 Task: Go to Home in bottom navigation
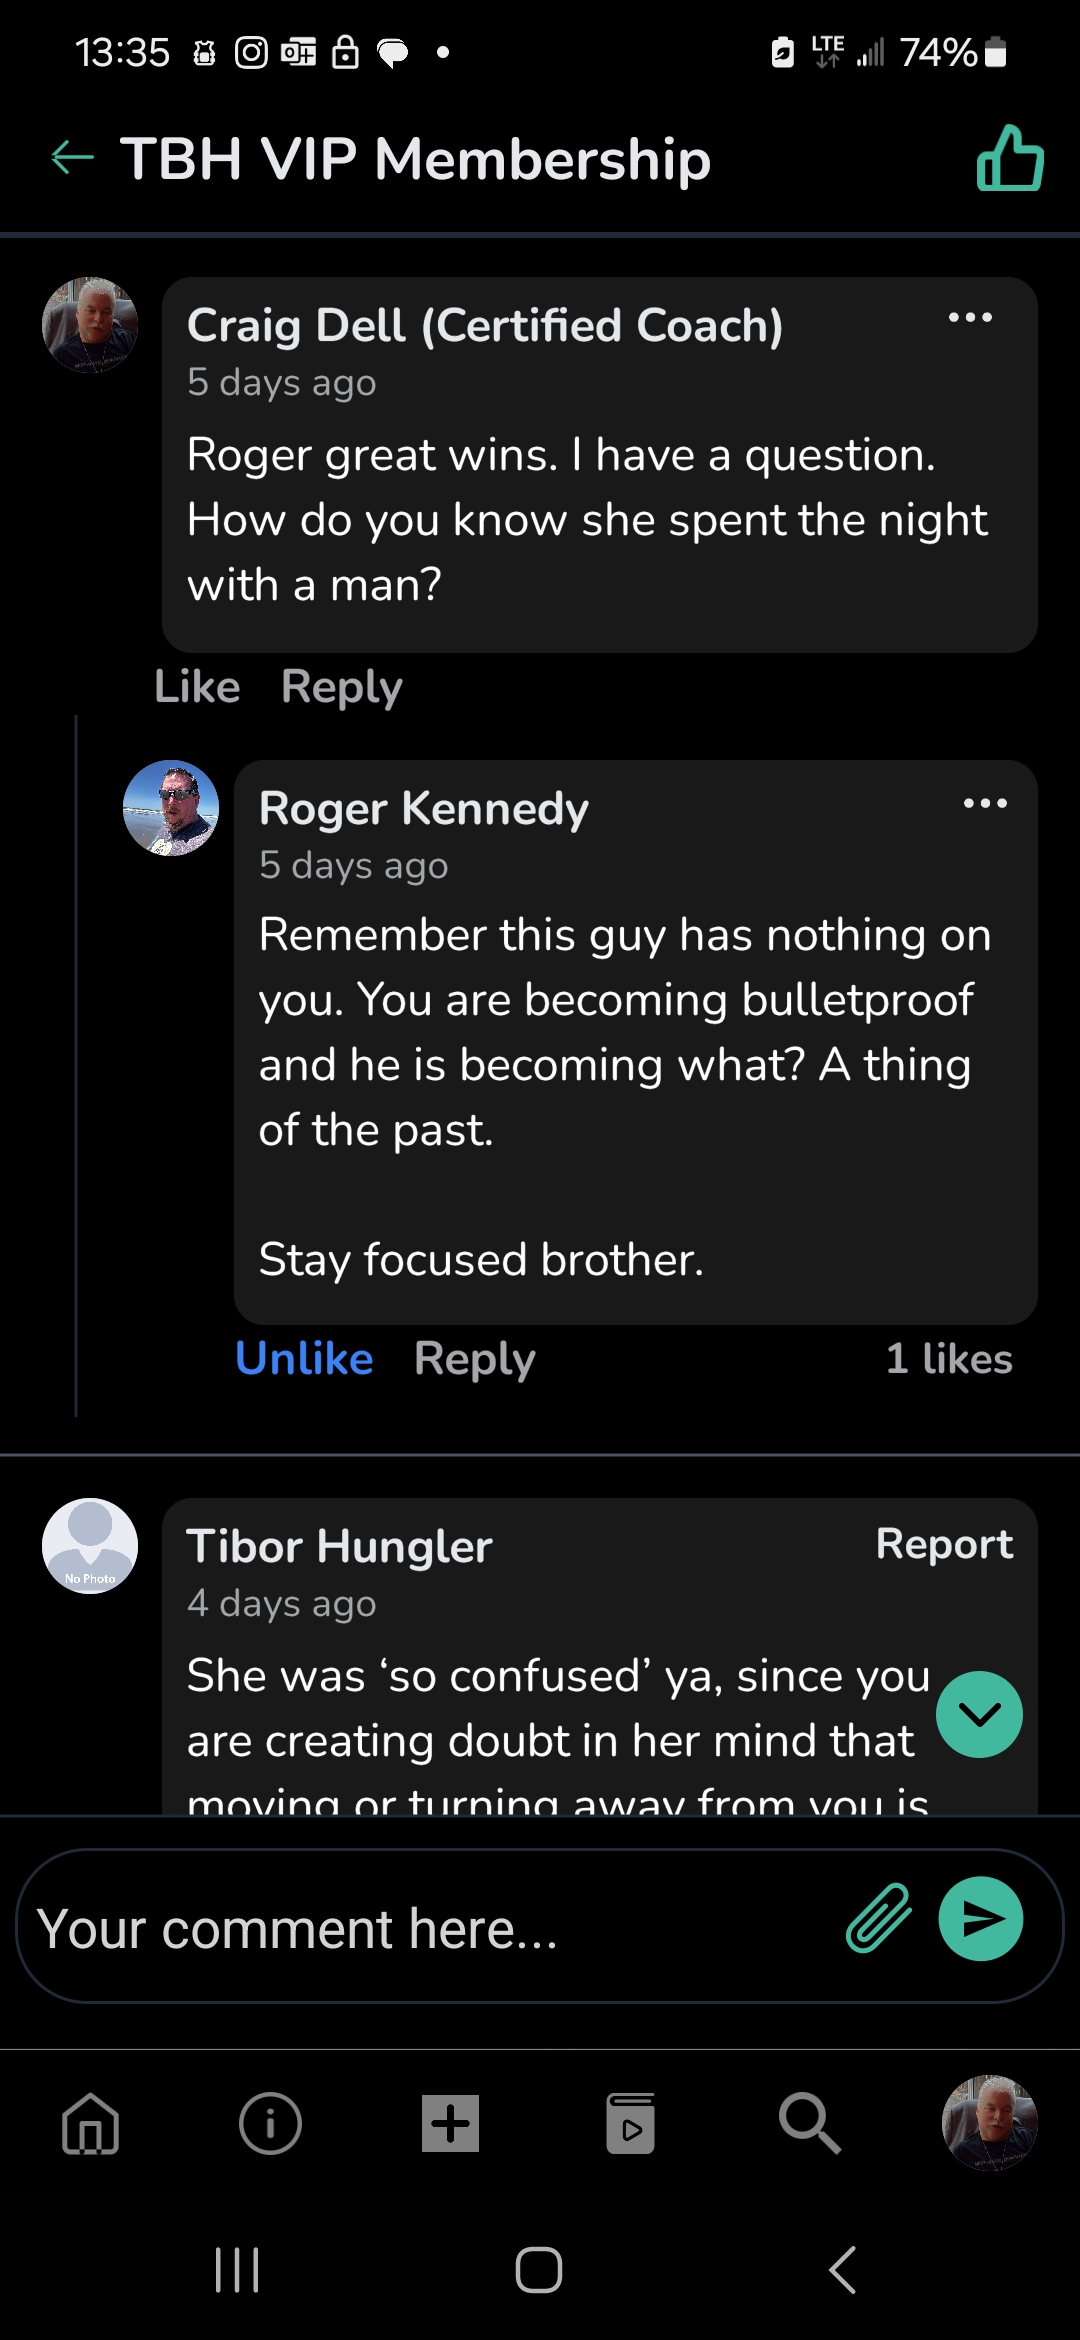[91, 2122]
